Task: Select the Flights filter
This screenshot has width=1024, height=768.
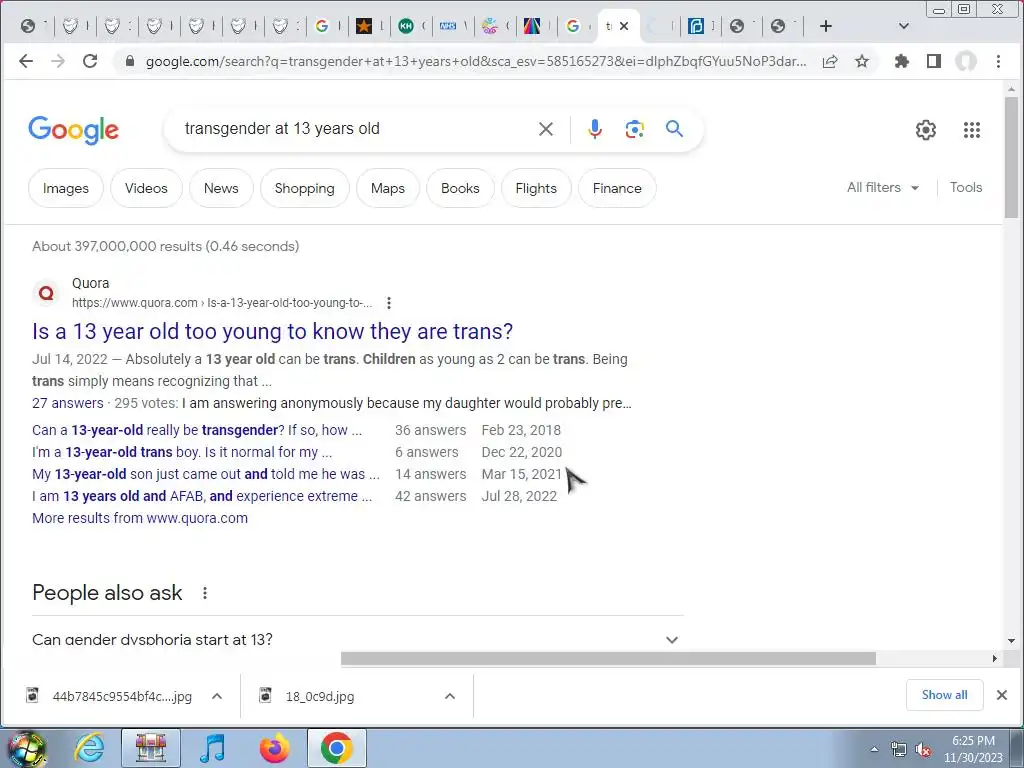Action: pyautogui.click(x=536, y=188)
